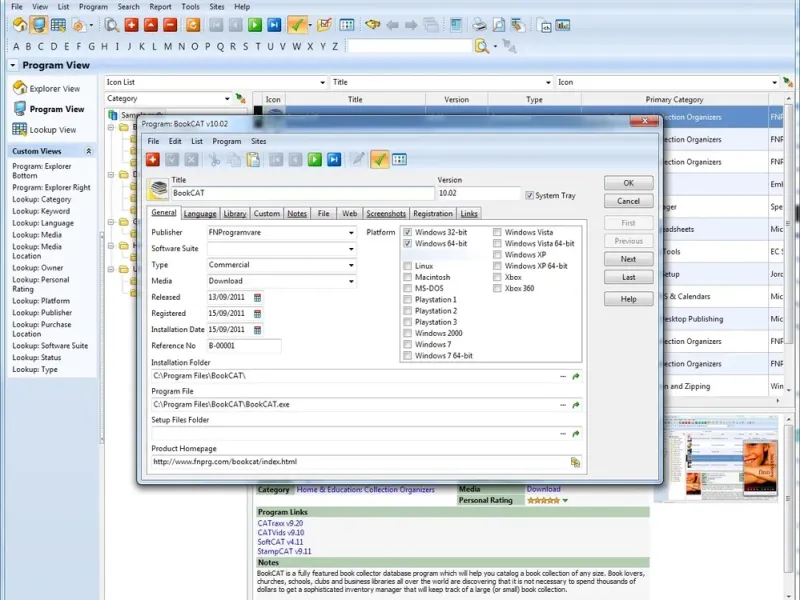Click the Last button in dialog
Viewport: 800px width, 600px height.
tap(629, 277)
